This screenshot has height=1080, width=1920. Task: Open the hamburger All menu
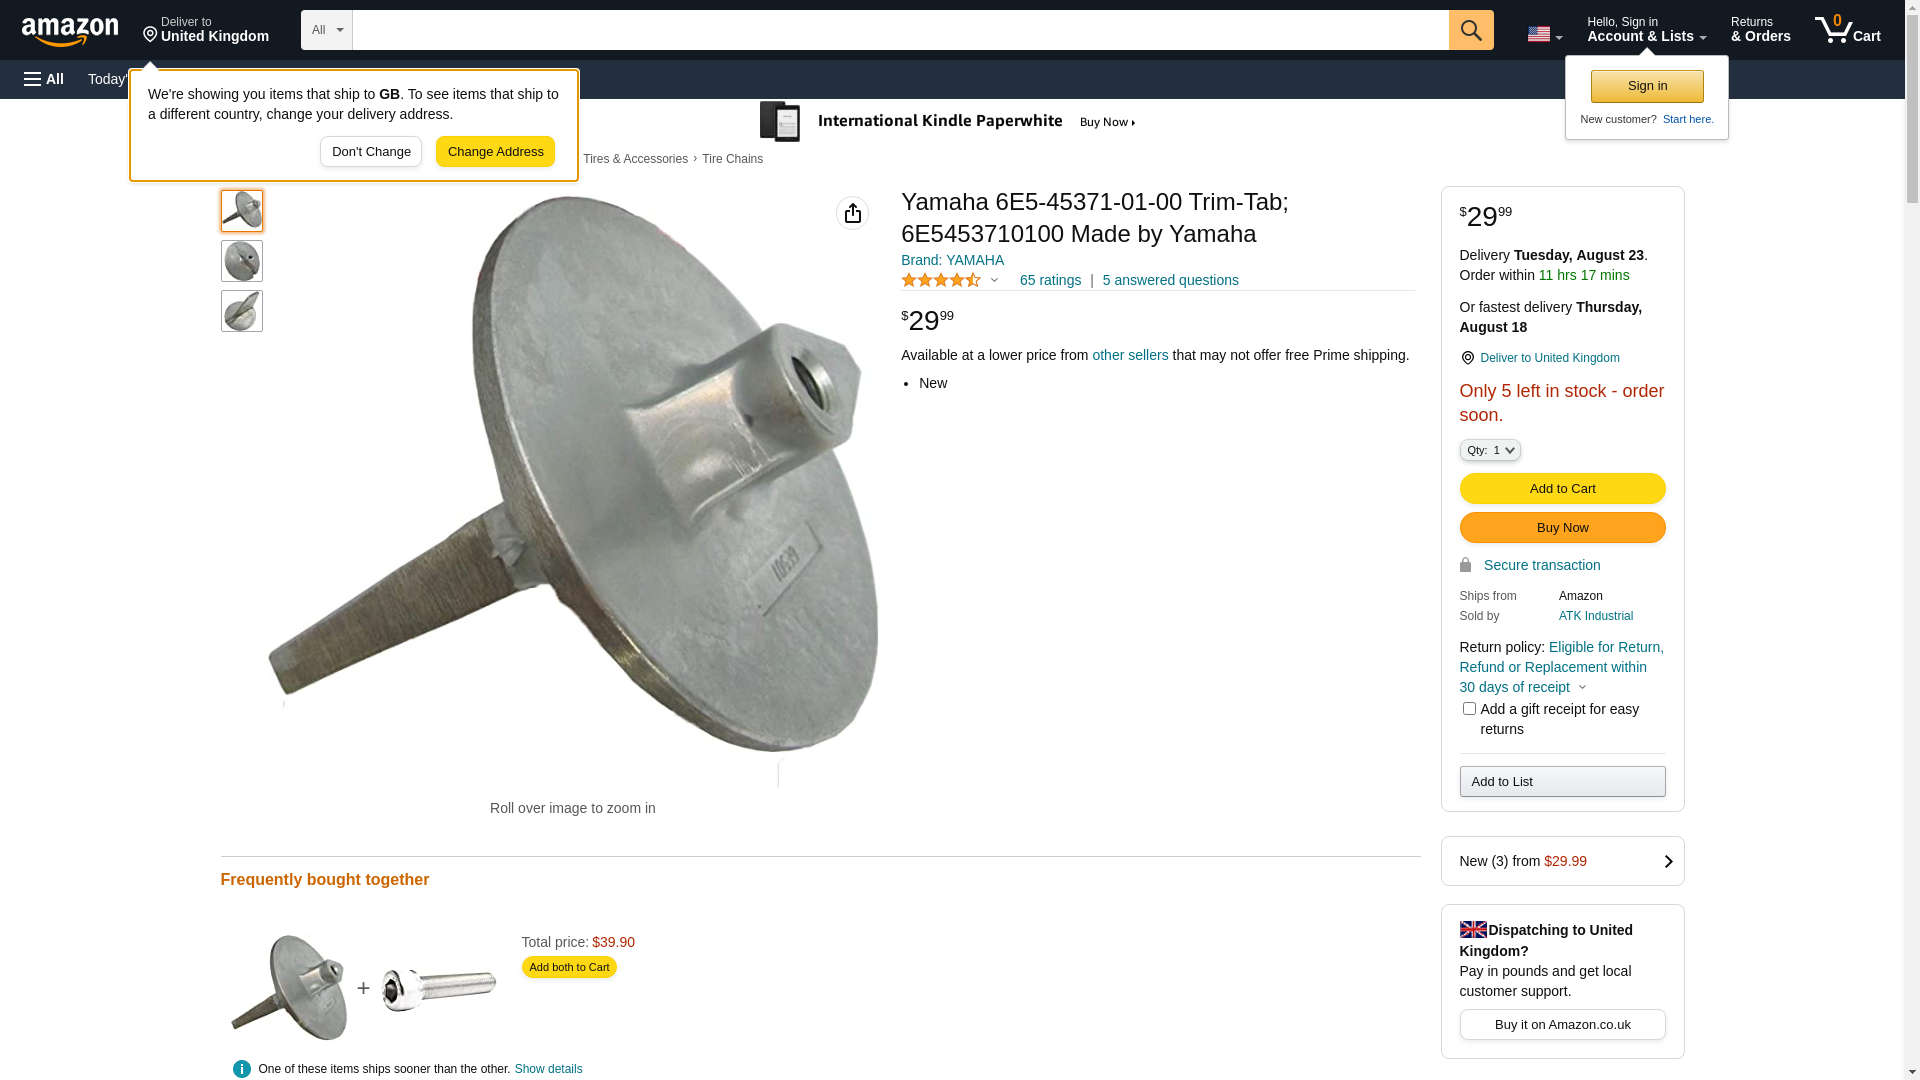[x=44, y=79]
